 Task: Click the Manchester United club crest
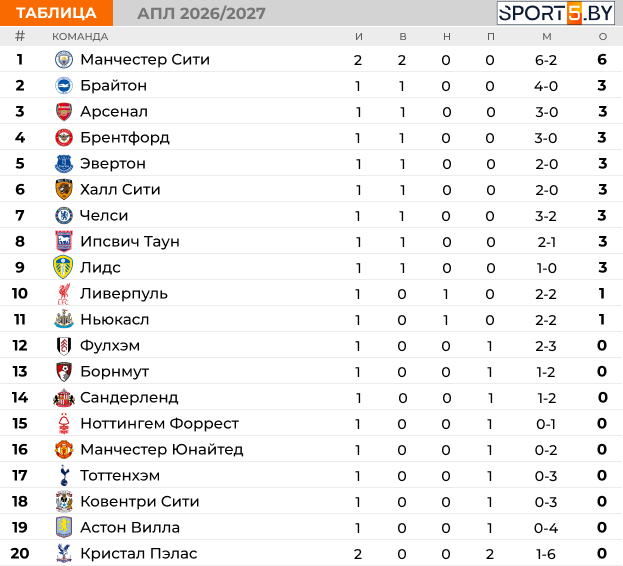click(64, 449)
